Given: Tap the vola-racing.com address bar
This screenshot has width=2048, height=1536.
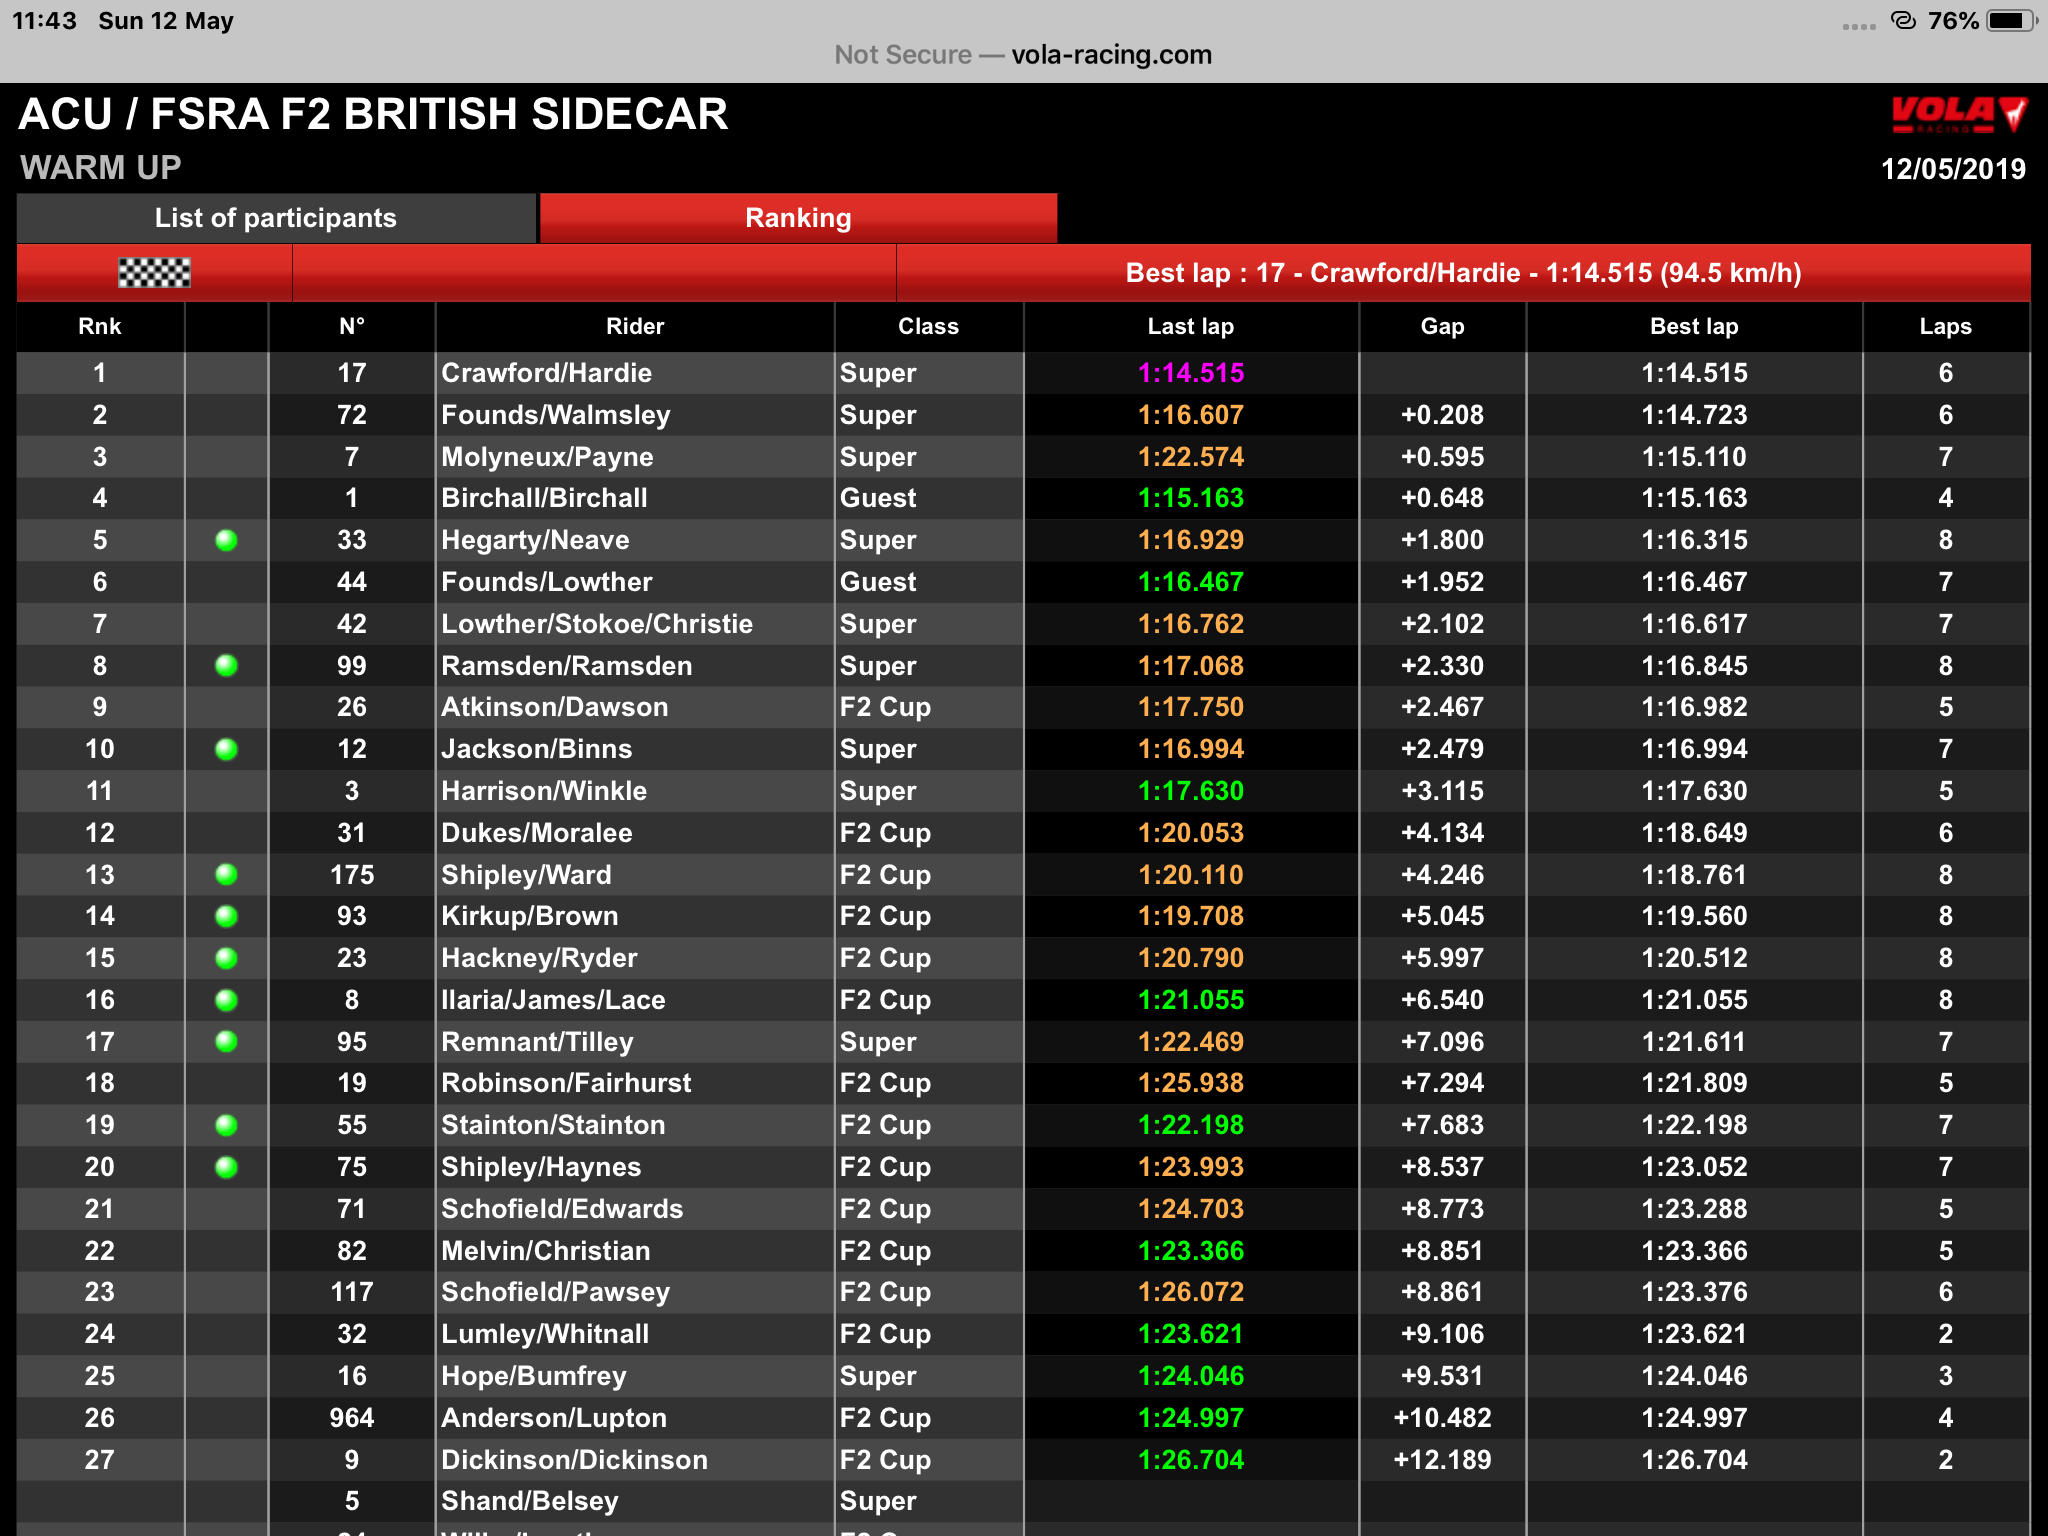Looking at the screenshot, I should pos(1023,55).
